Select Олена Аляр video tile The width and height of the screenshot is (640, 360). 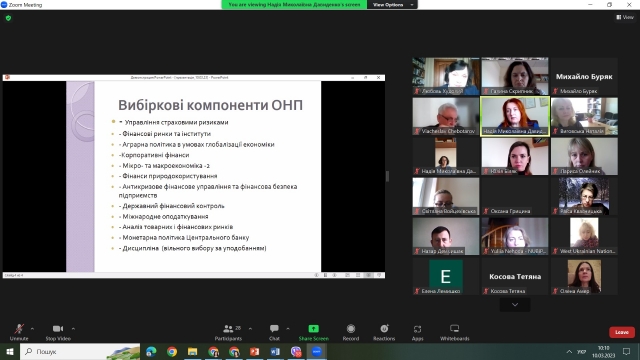[x=584, y=276]
